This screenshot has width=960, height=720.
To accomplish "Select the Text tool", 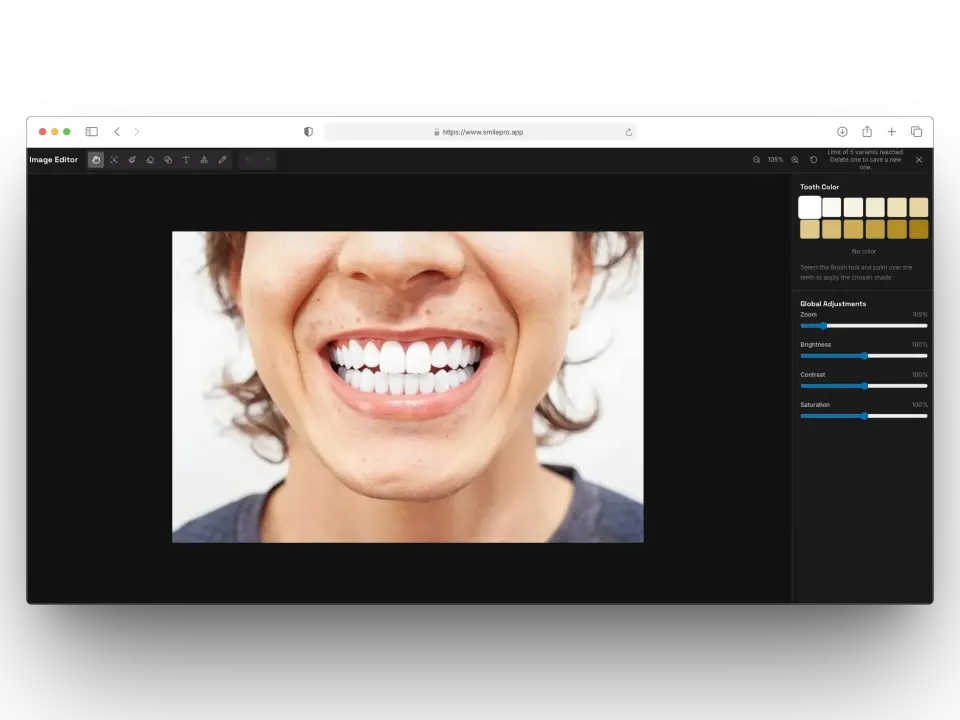I will click(186, 160).
